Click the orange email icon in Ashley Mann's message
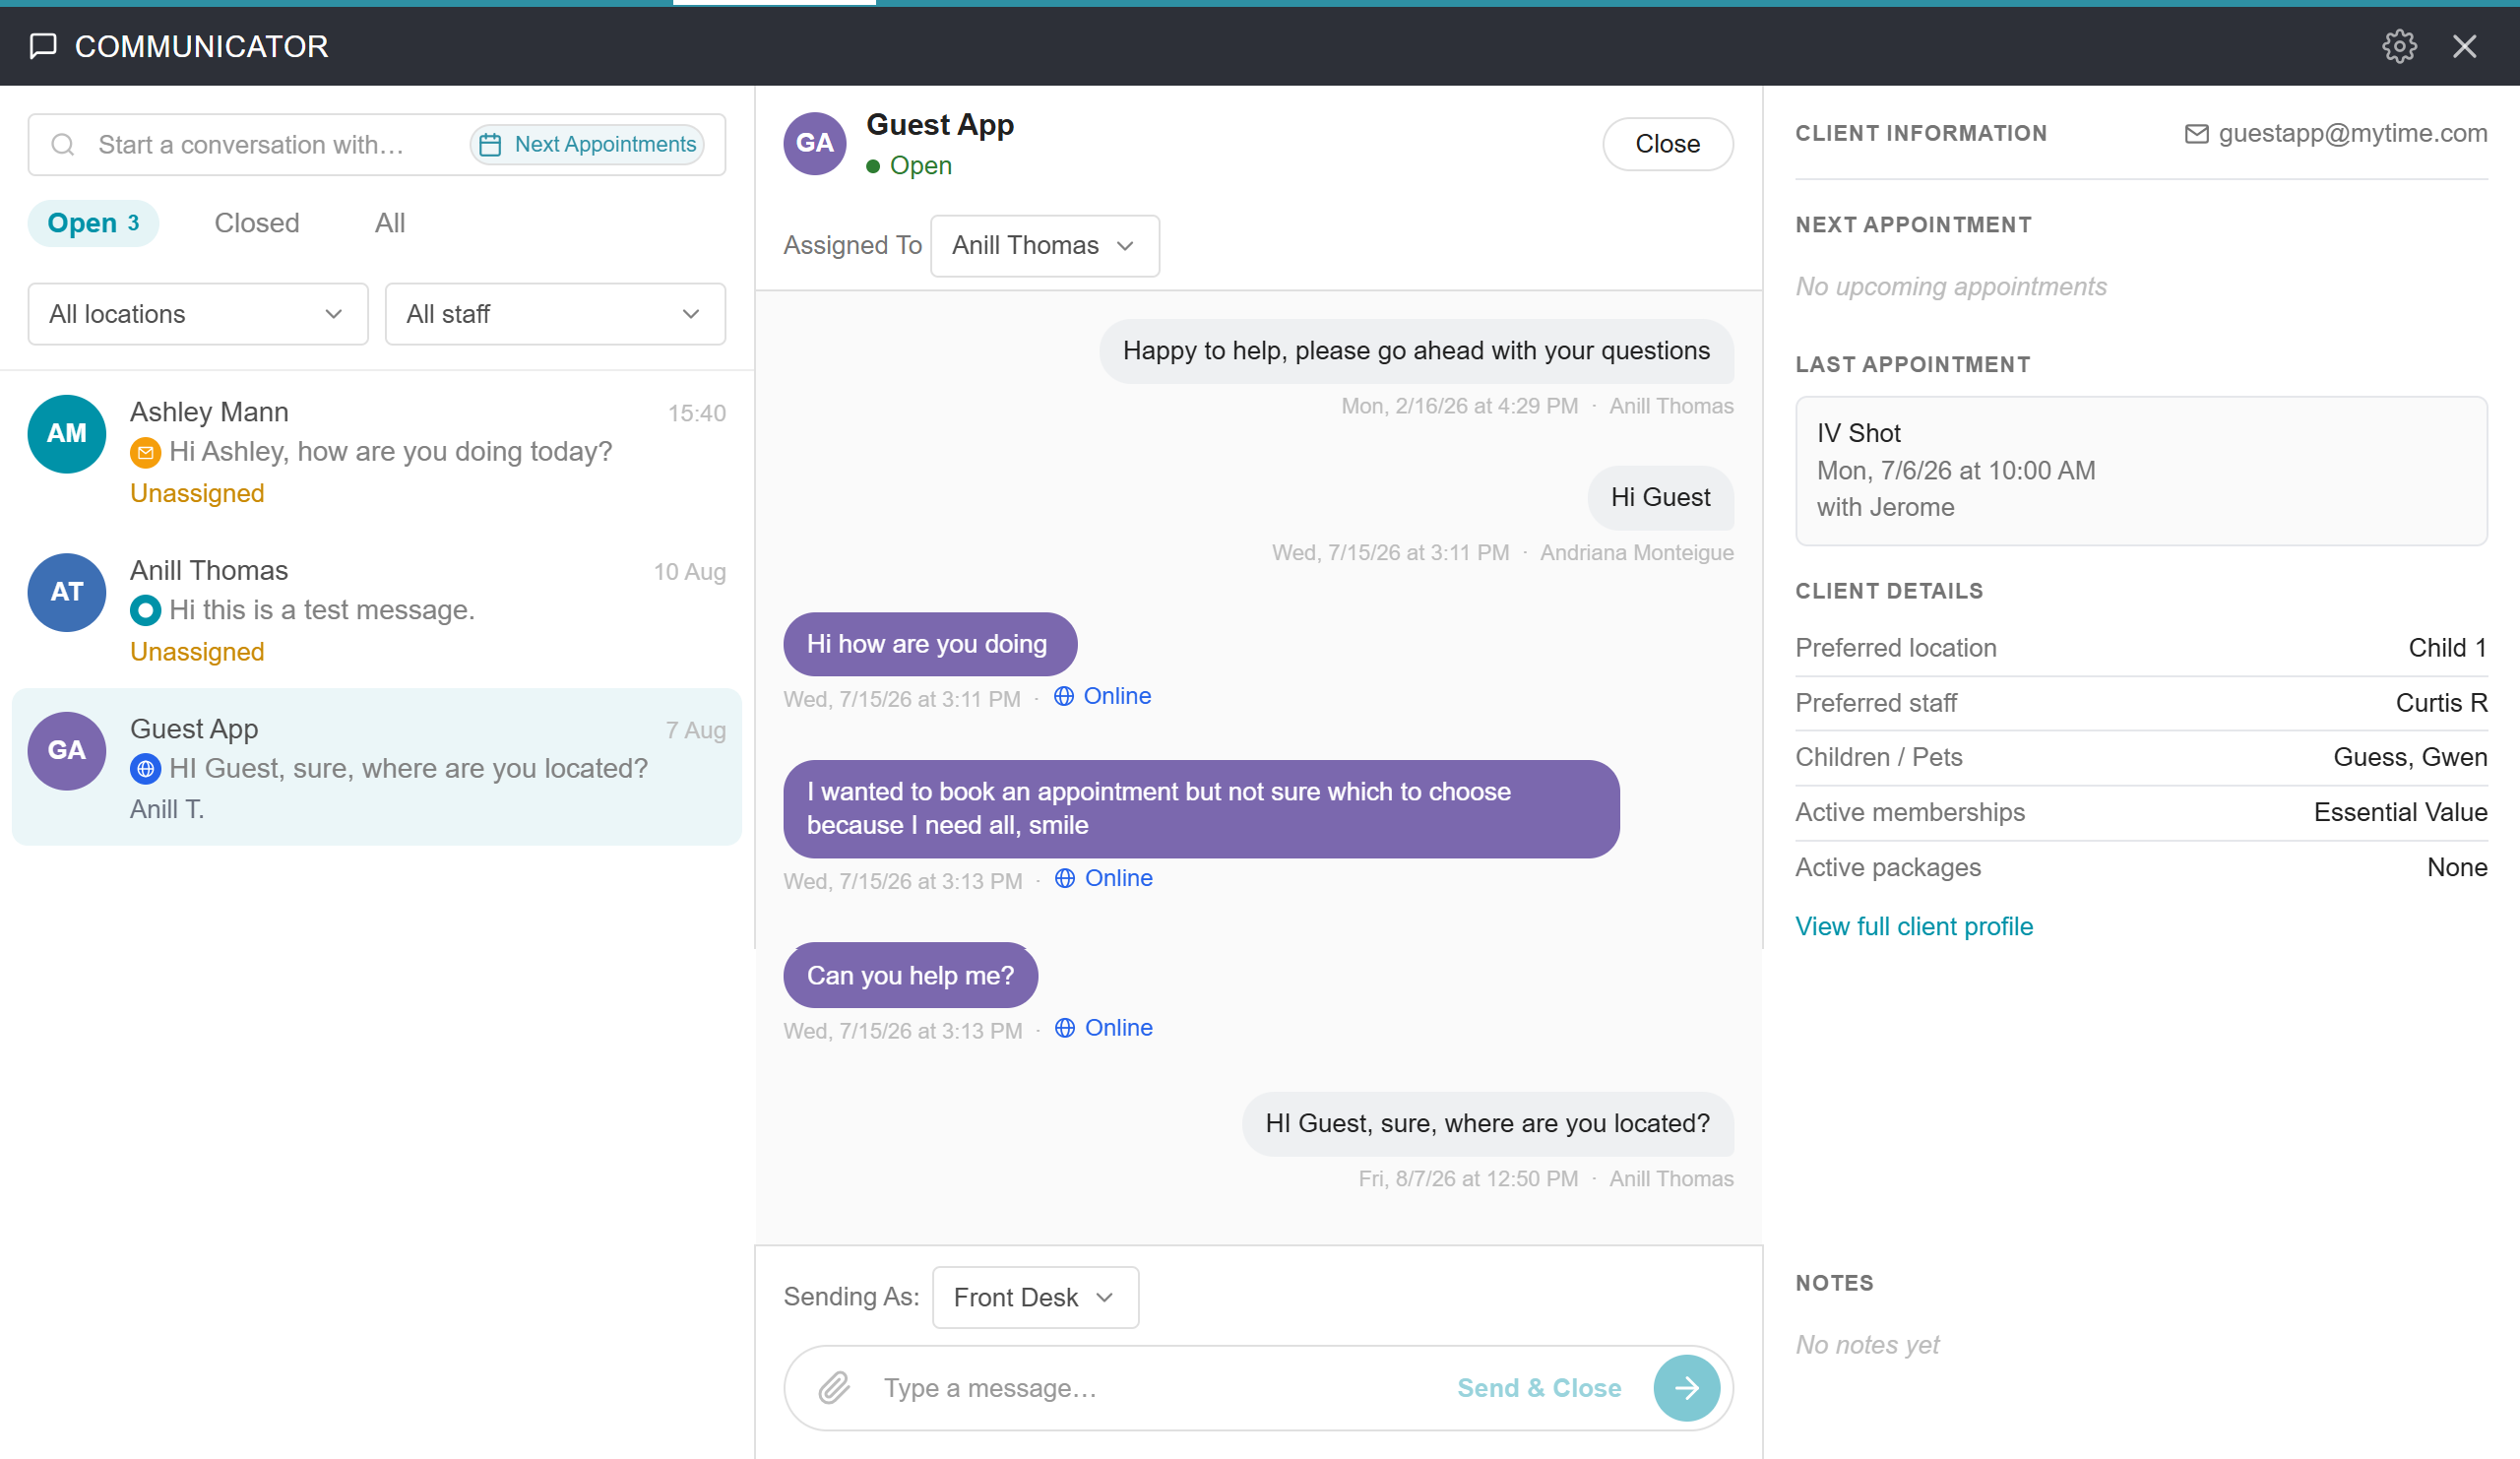 145,452
